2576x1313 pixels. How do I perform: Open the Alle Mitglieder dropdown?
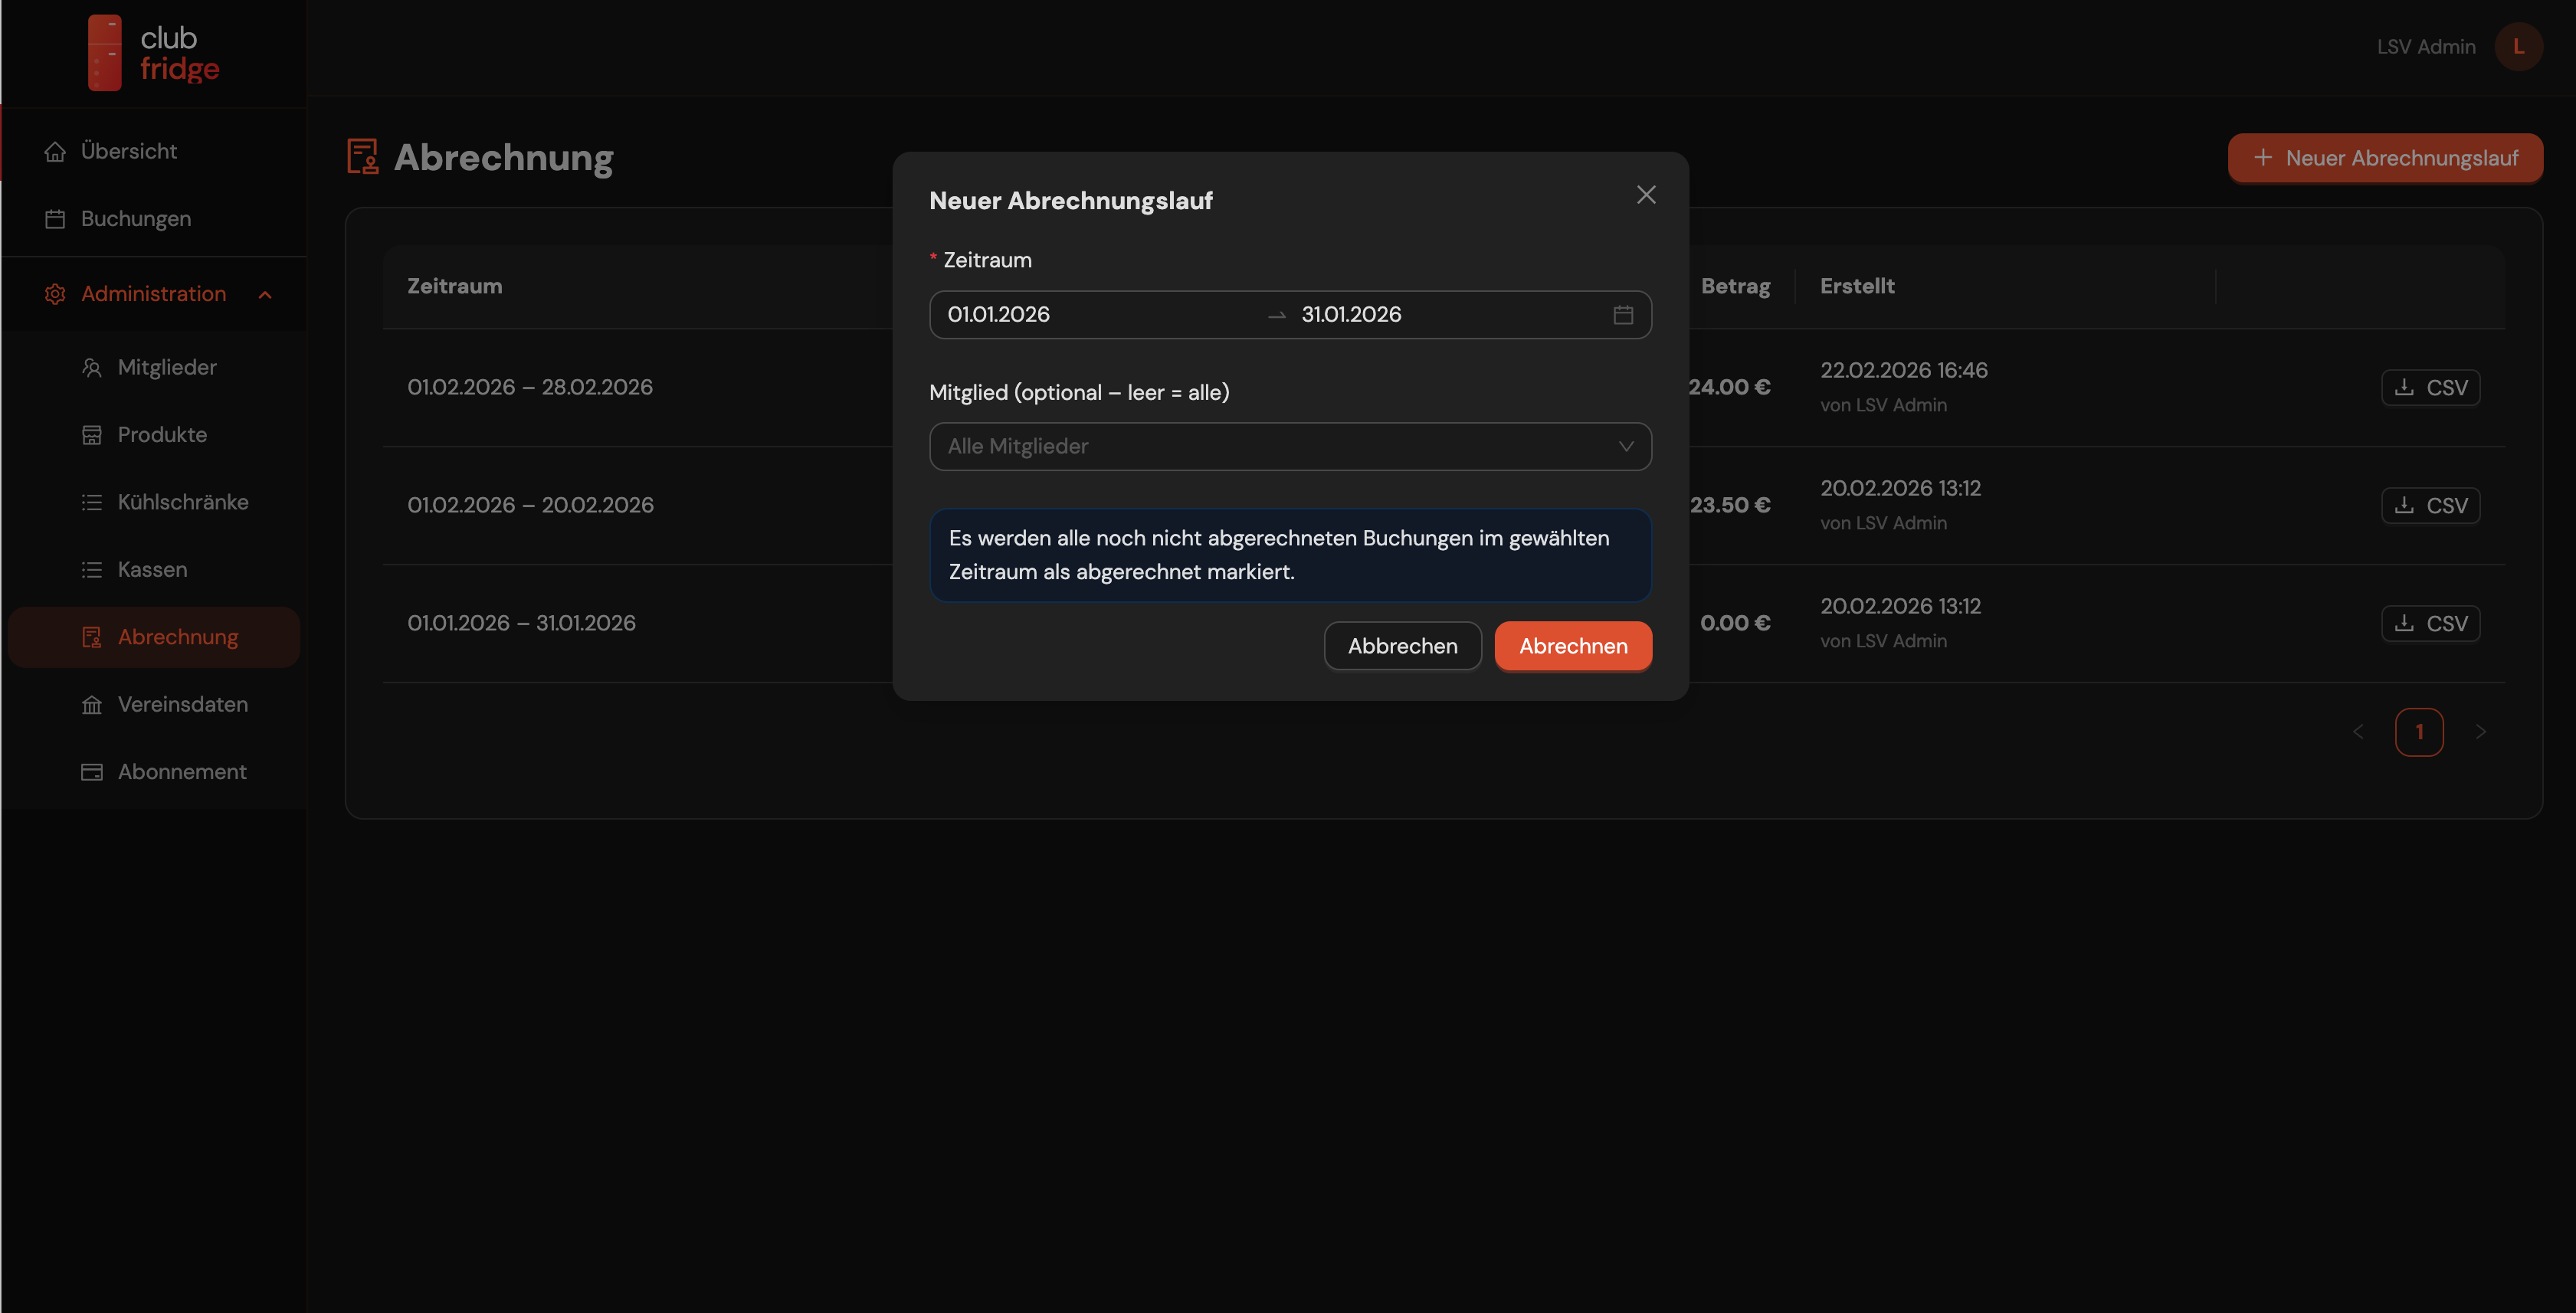[1289, 447]
